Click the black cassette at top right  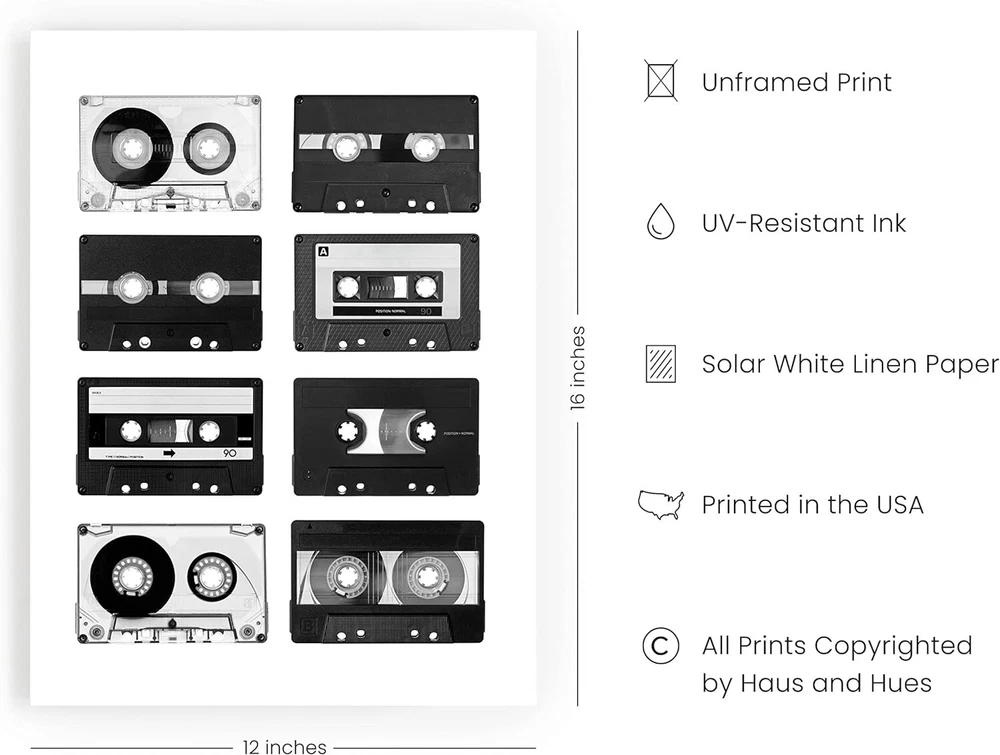[386, 153]
